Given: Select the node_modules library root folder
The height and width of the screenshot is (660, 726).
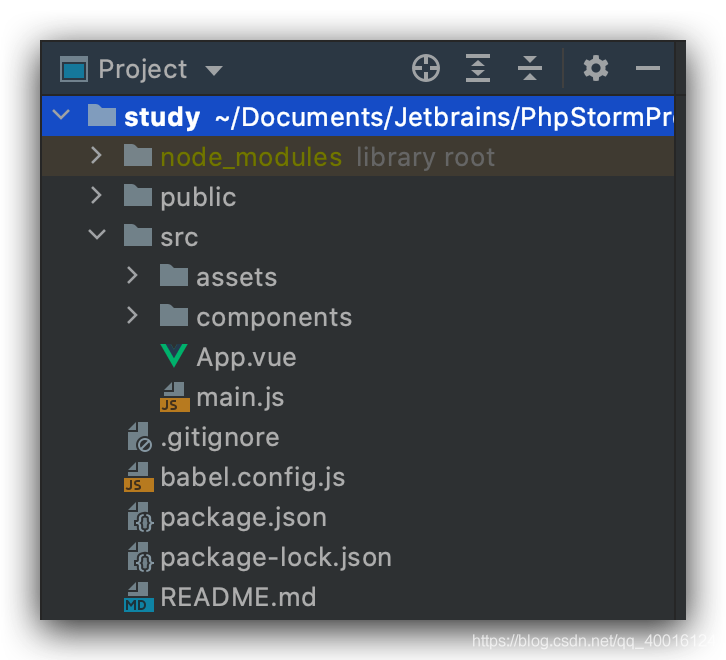Looking at the screenshot, I should pyautogui.click(x=251, y=157).
